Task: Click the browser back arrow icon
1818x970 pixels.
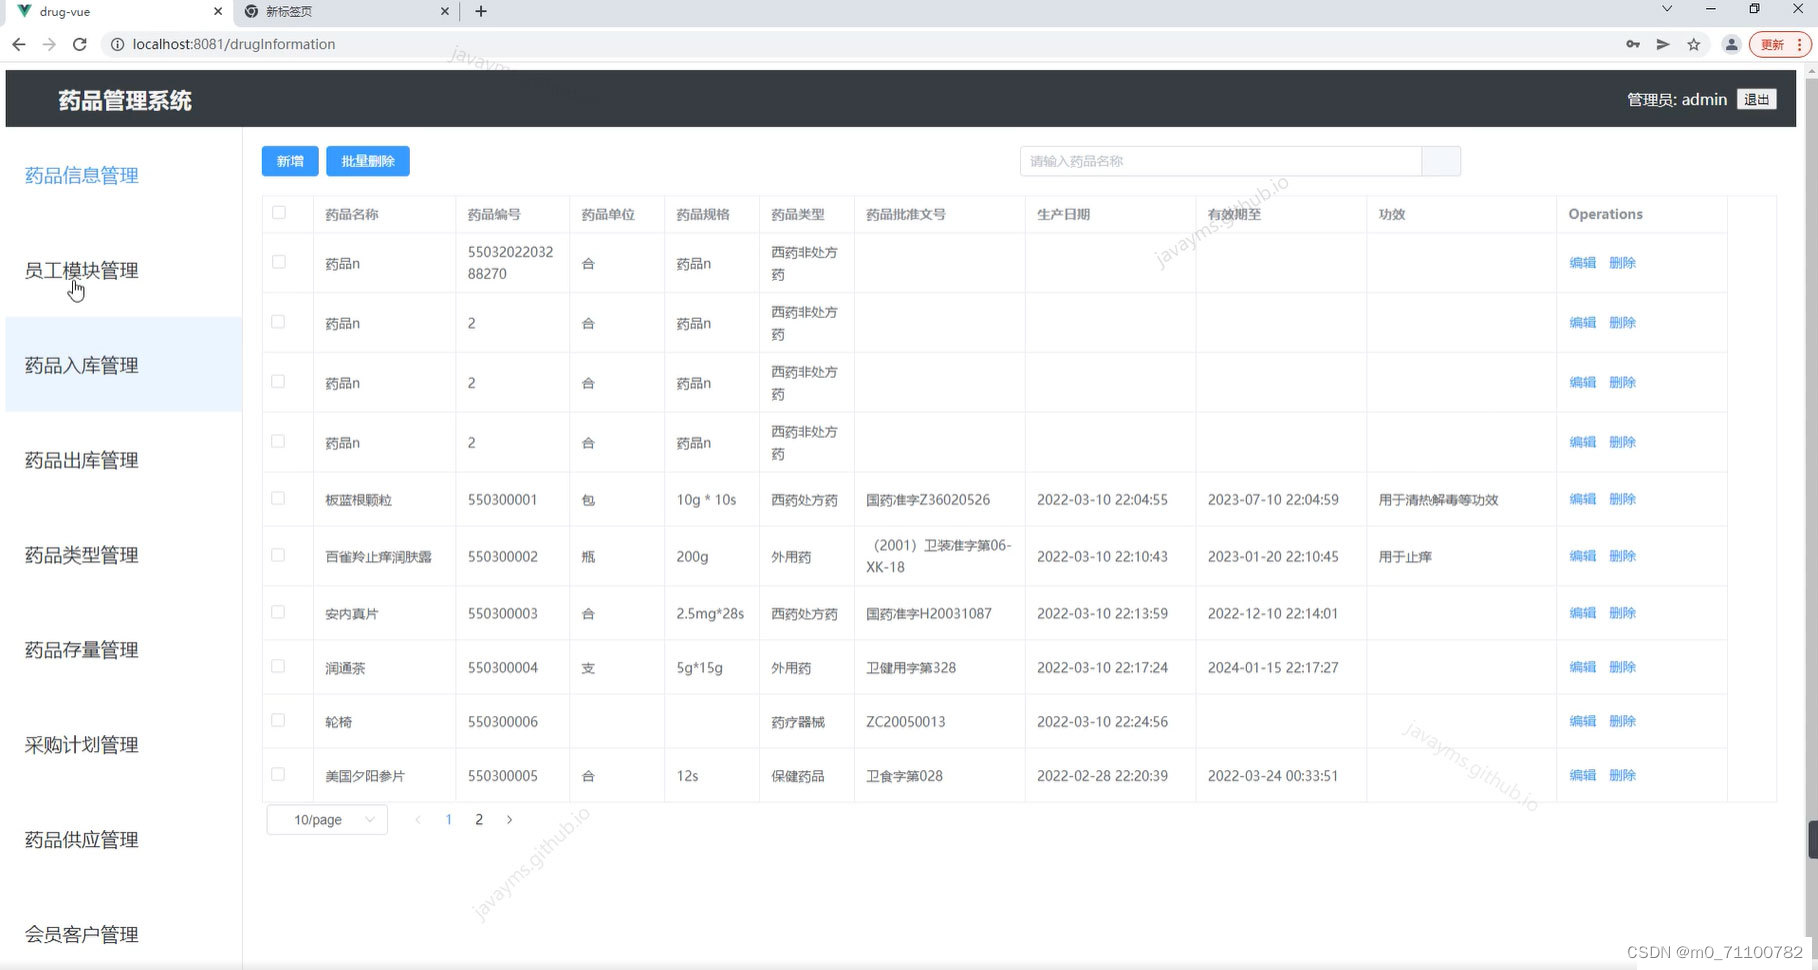Action: tap(19, 44)
